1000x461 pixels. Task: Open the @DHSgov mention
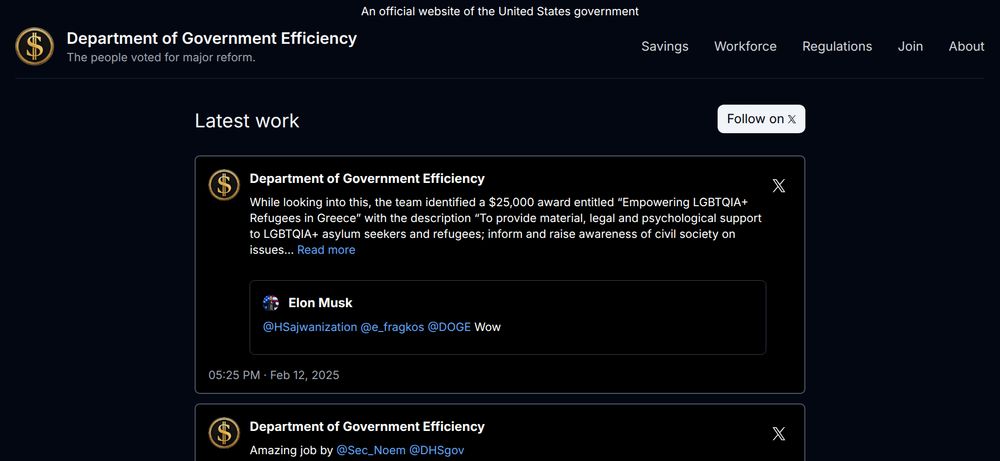coord(436,450)
